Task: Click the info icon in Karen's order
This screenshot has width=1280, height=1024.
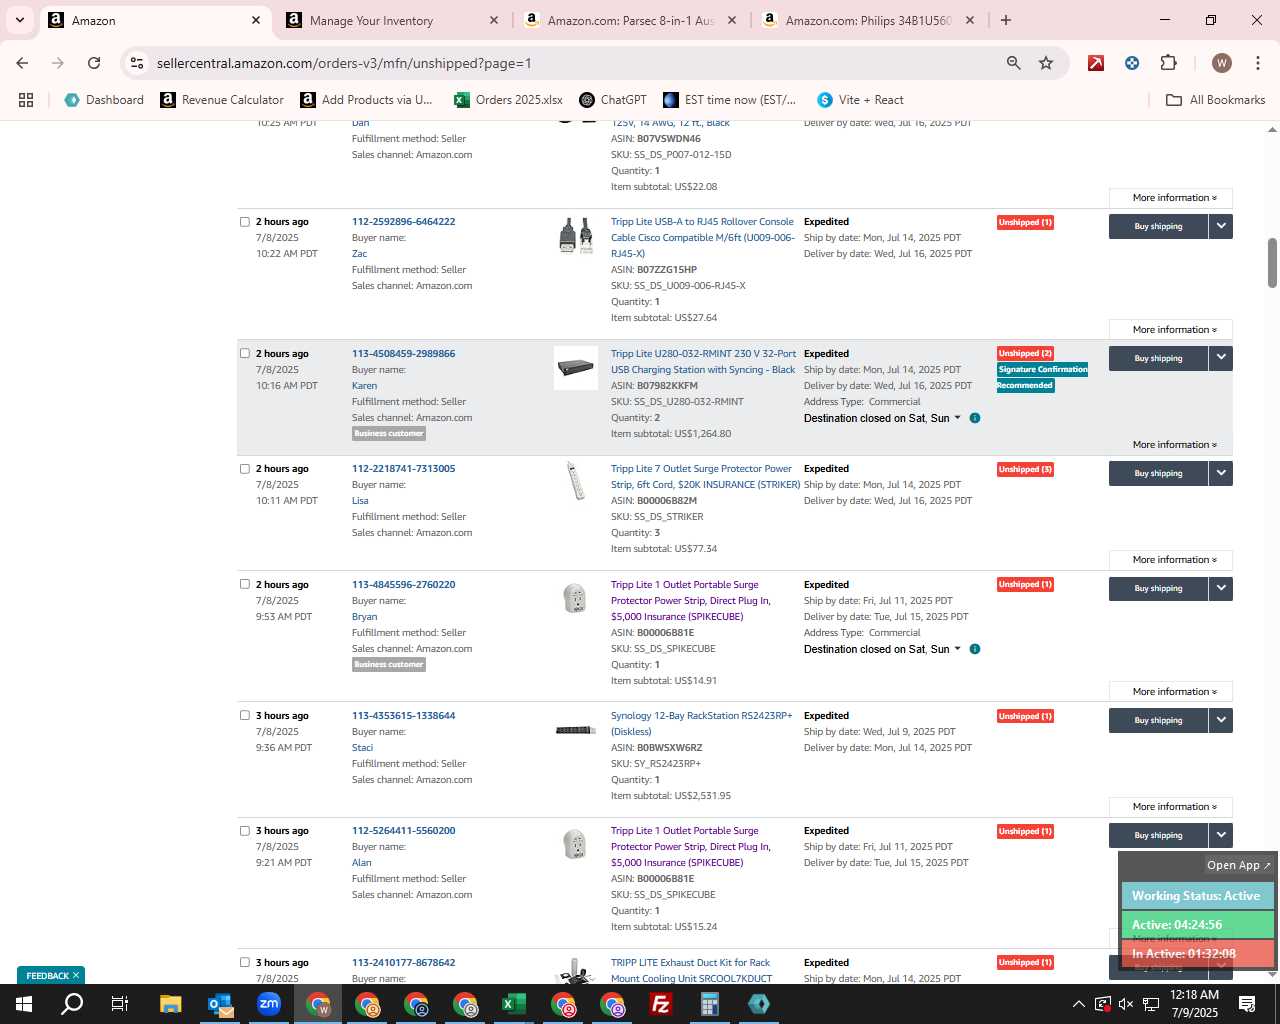Action: [975, 418]
